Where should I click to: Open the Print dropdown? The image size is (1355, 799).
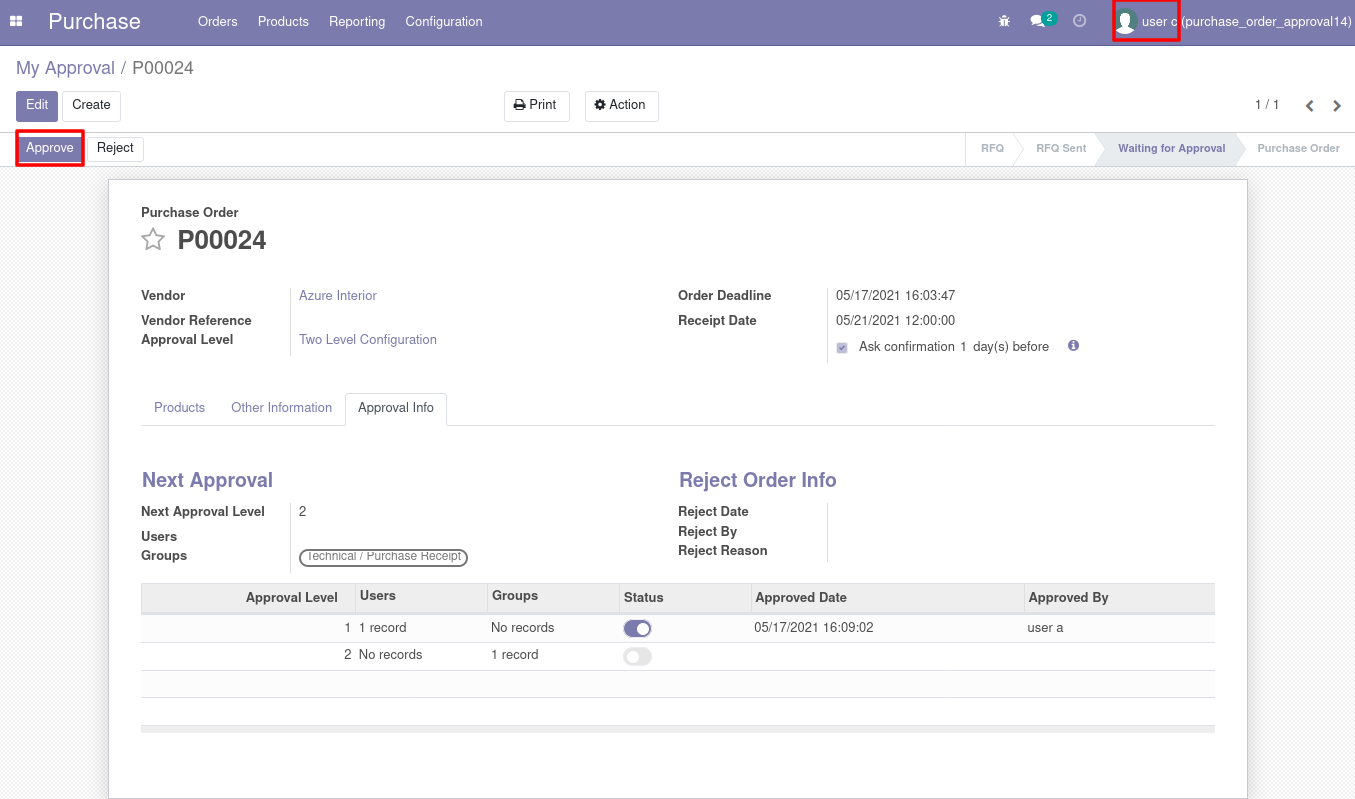pyautogui.click(x=536, y=105)
